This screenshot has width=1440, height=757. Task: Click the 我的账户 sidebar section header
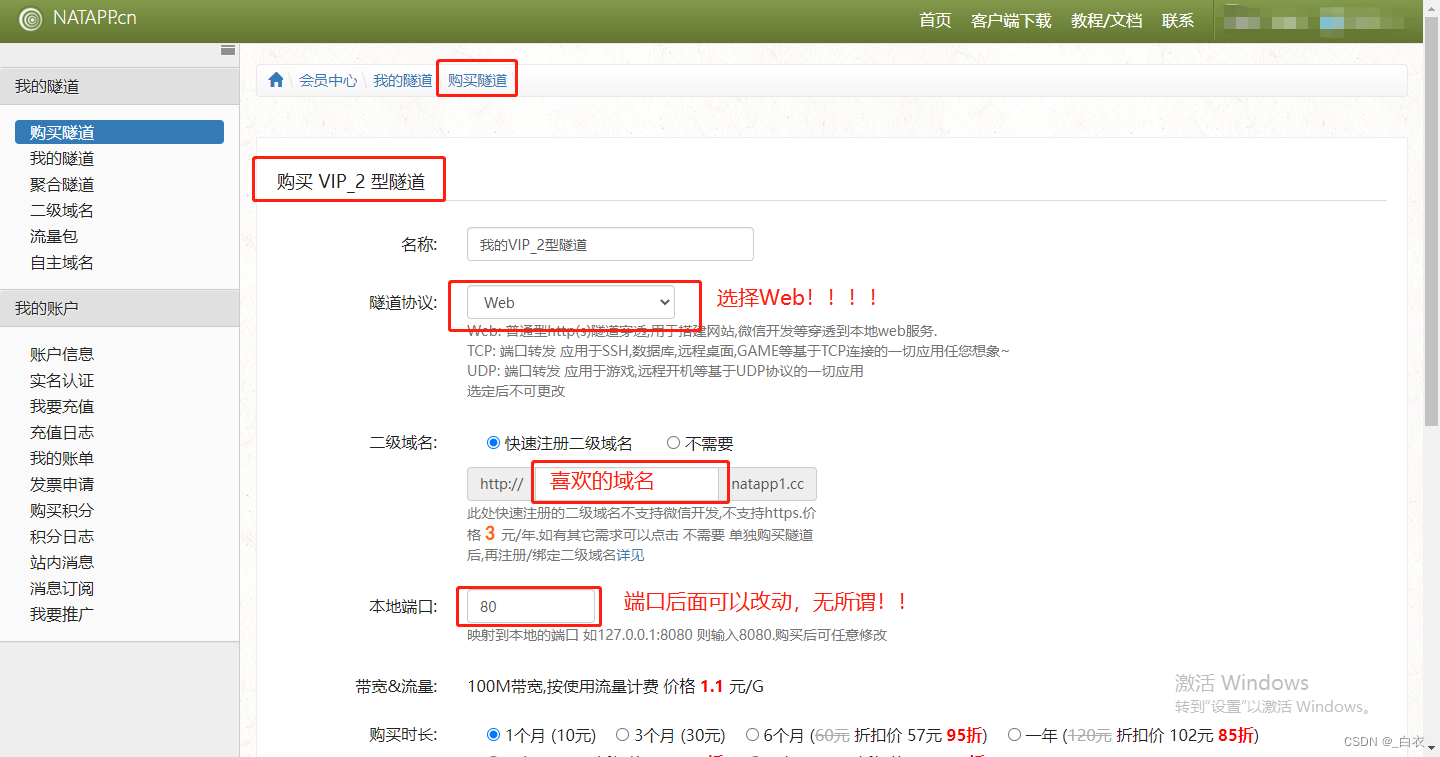click(x=120, y=308)
